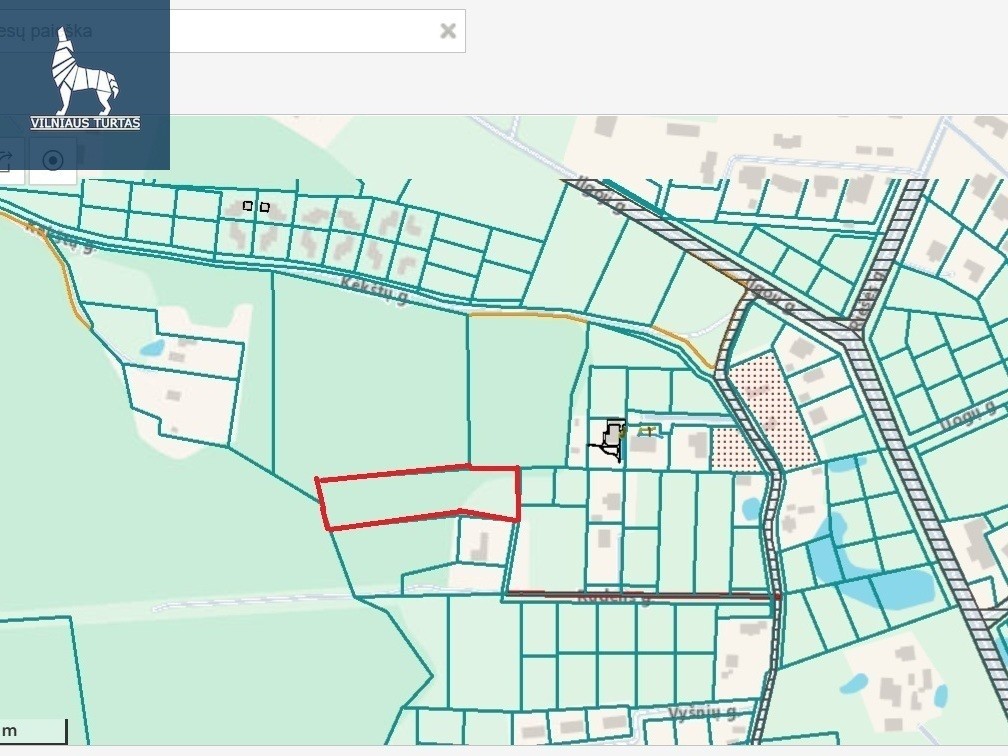Select the dark brown street line segment
The height and width of the screenshot is (756, 1008).
coord(640,594)
